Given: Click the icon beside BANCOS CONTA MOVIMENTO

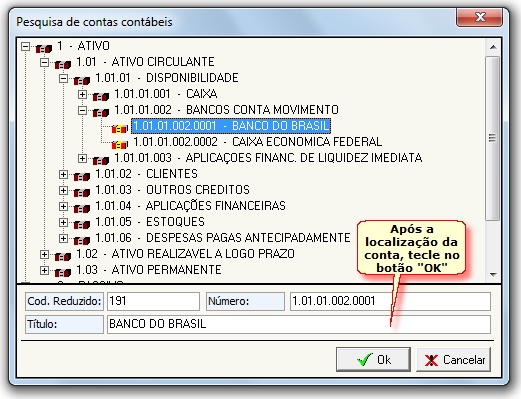Looking at the screenshot, I should click(101, 112).
